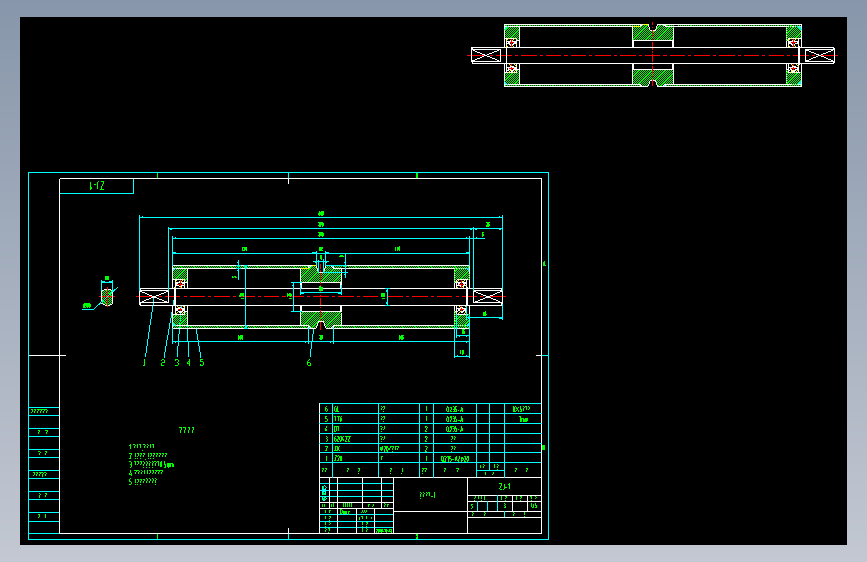
Task: Select balloon number 5 below the assembly
Action: [x=202, y=363]
